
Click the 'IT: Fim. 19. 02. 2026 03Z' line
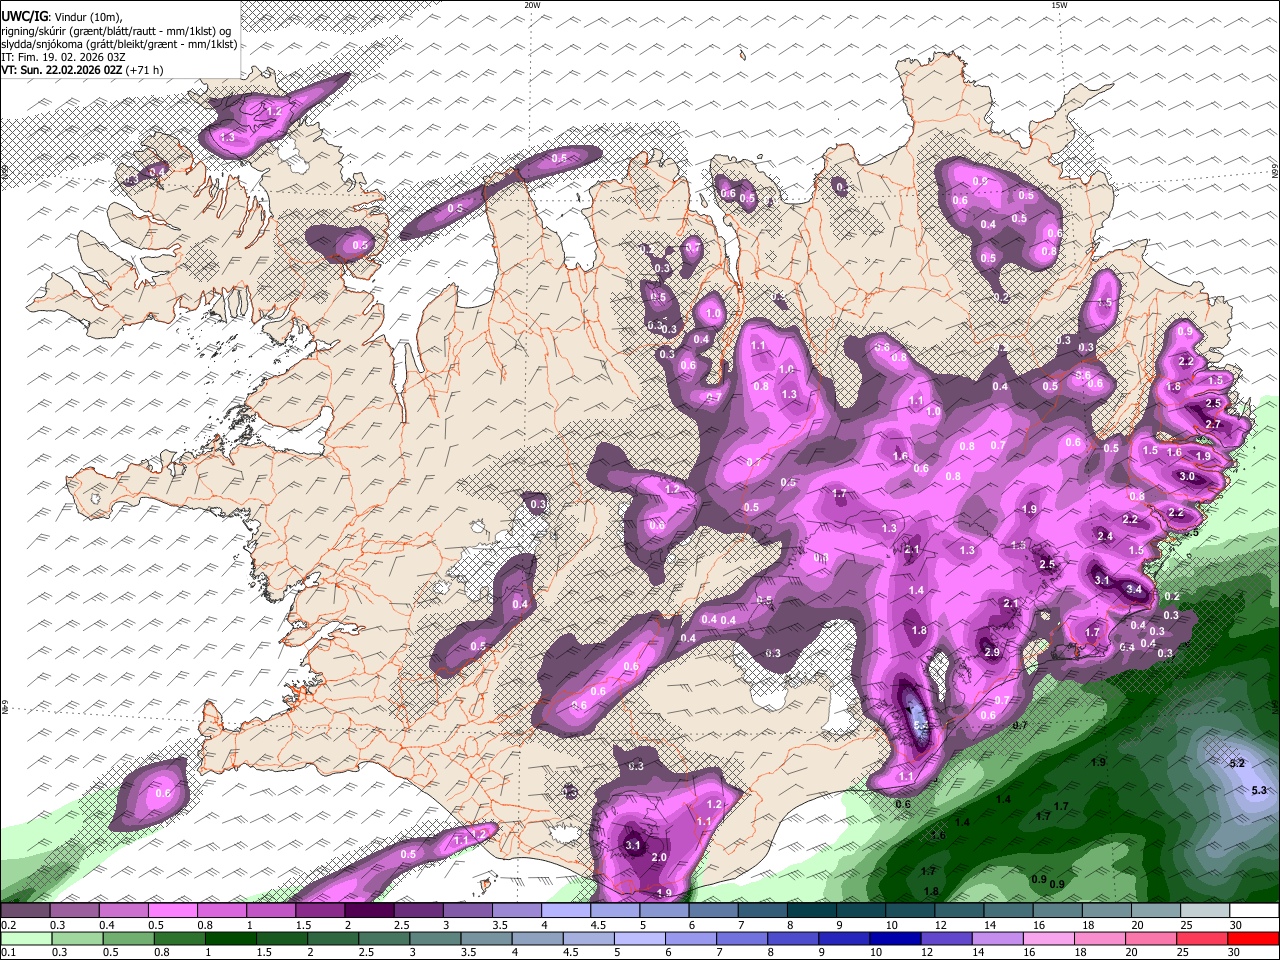click(x=62, y=57)
